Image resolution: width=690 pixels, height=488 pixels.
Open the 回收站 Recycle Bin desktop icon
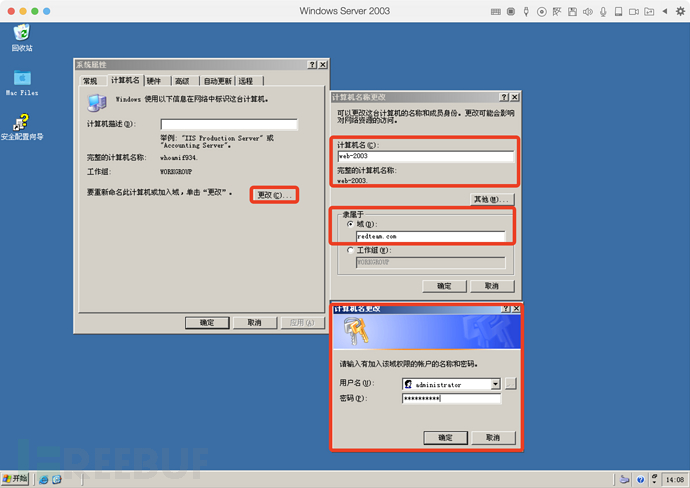[22, 38]
